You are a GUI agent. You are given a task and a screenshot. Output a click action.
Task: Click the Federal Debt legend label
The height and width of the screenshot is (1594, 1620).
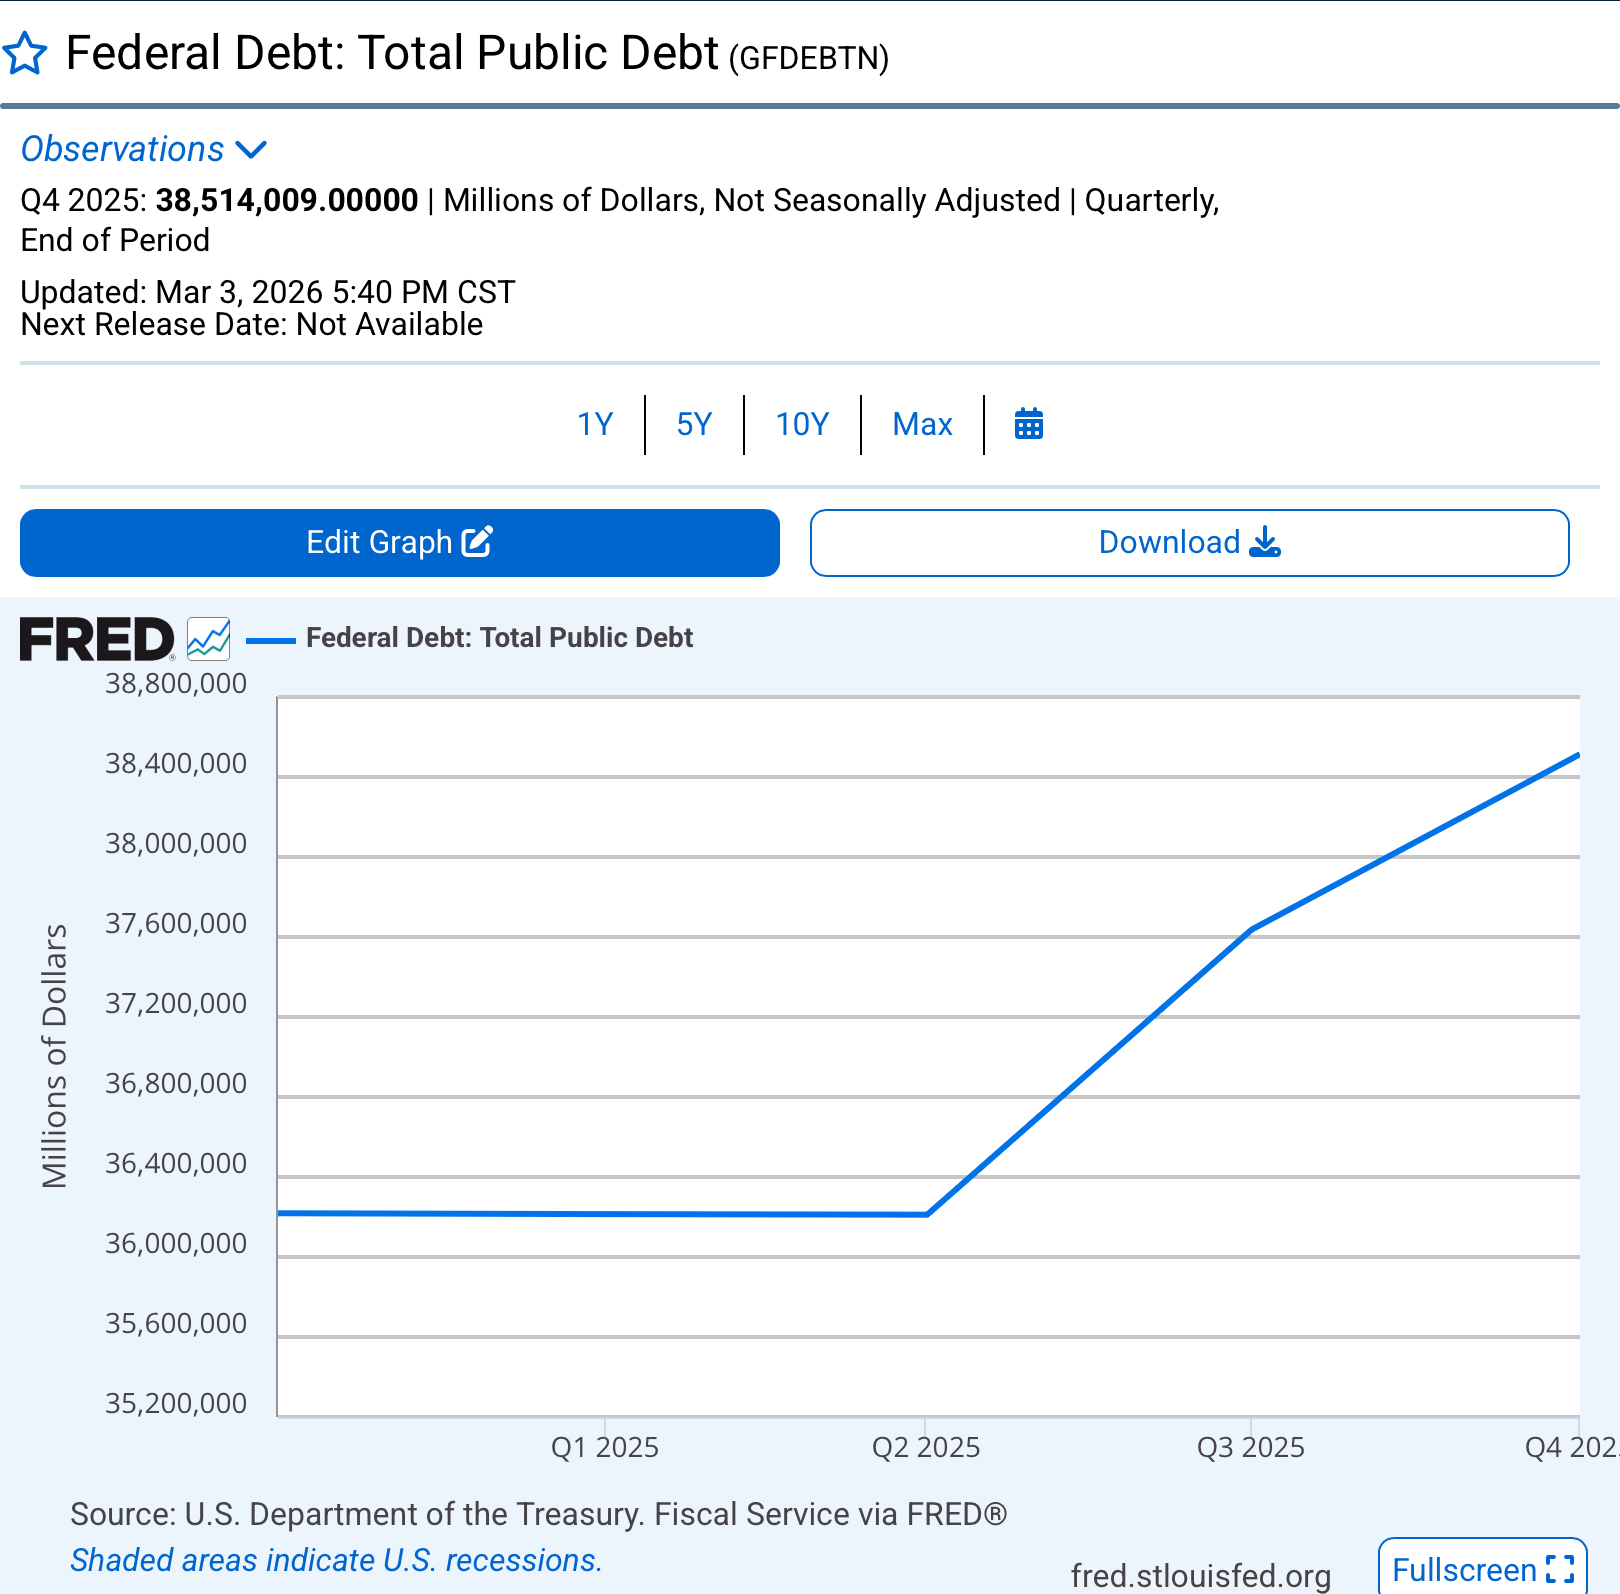(x=499, y=638)
